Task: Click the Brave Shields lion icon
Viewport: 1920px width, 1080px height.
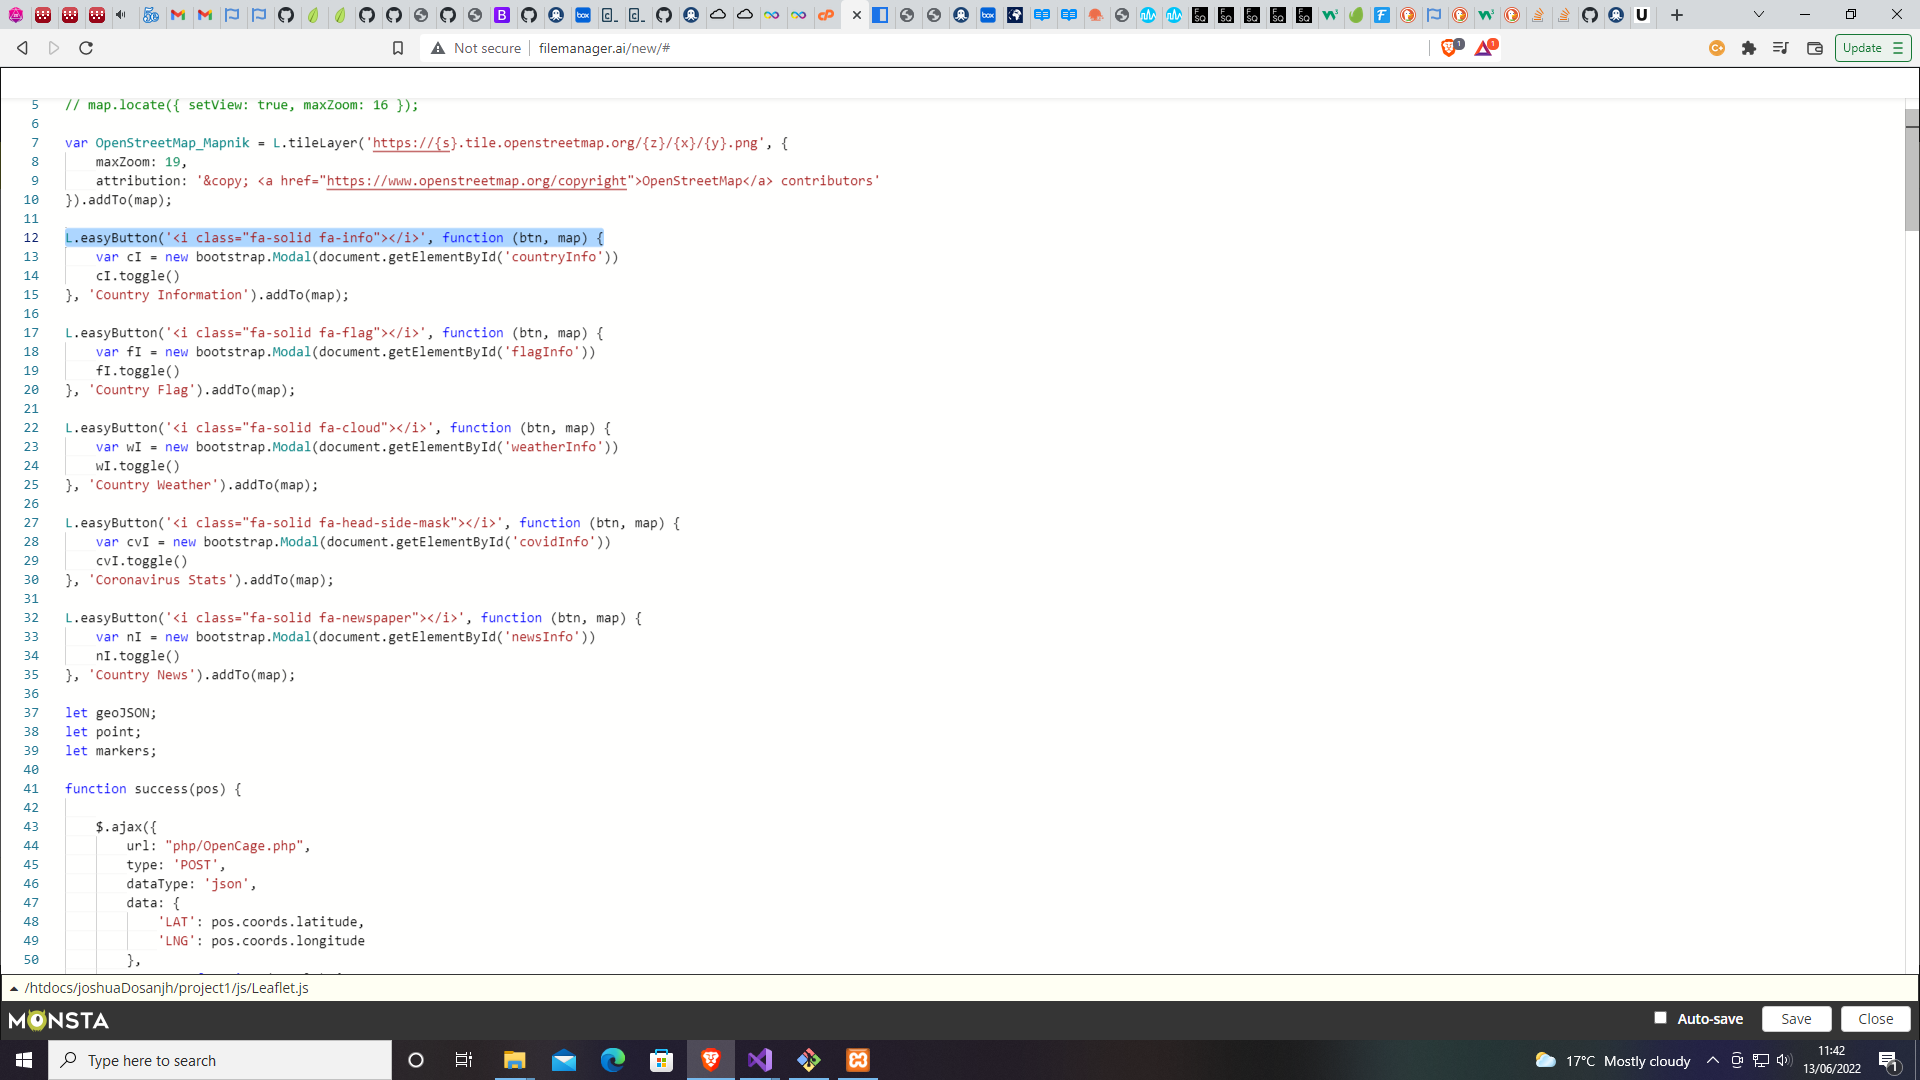Action: (1450, 47)
